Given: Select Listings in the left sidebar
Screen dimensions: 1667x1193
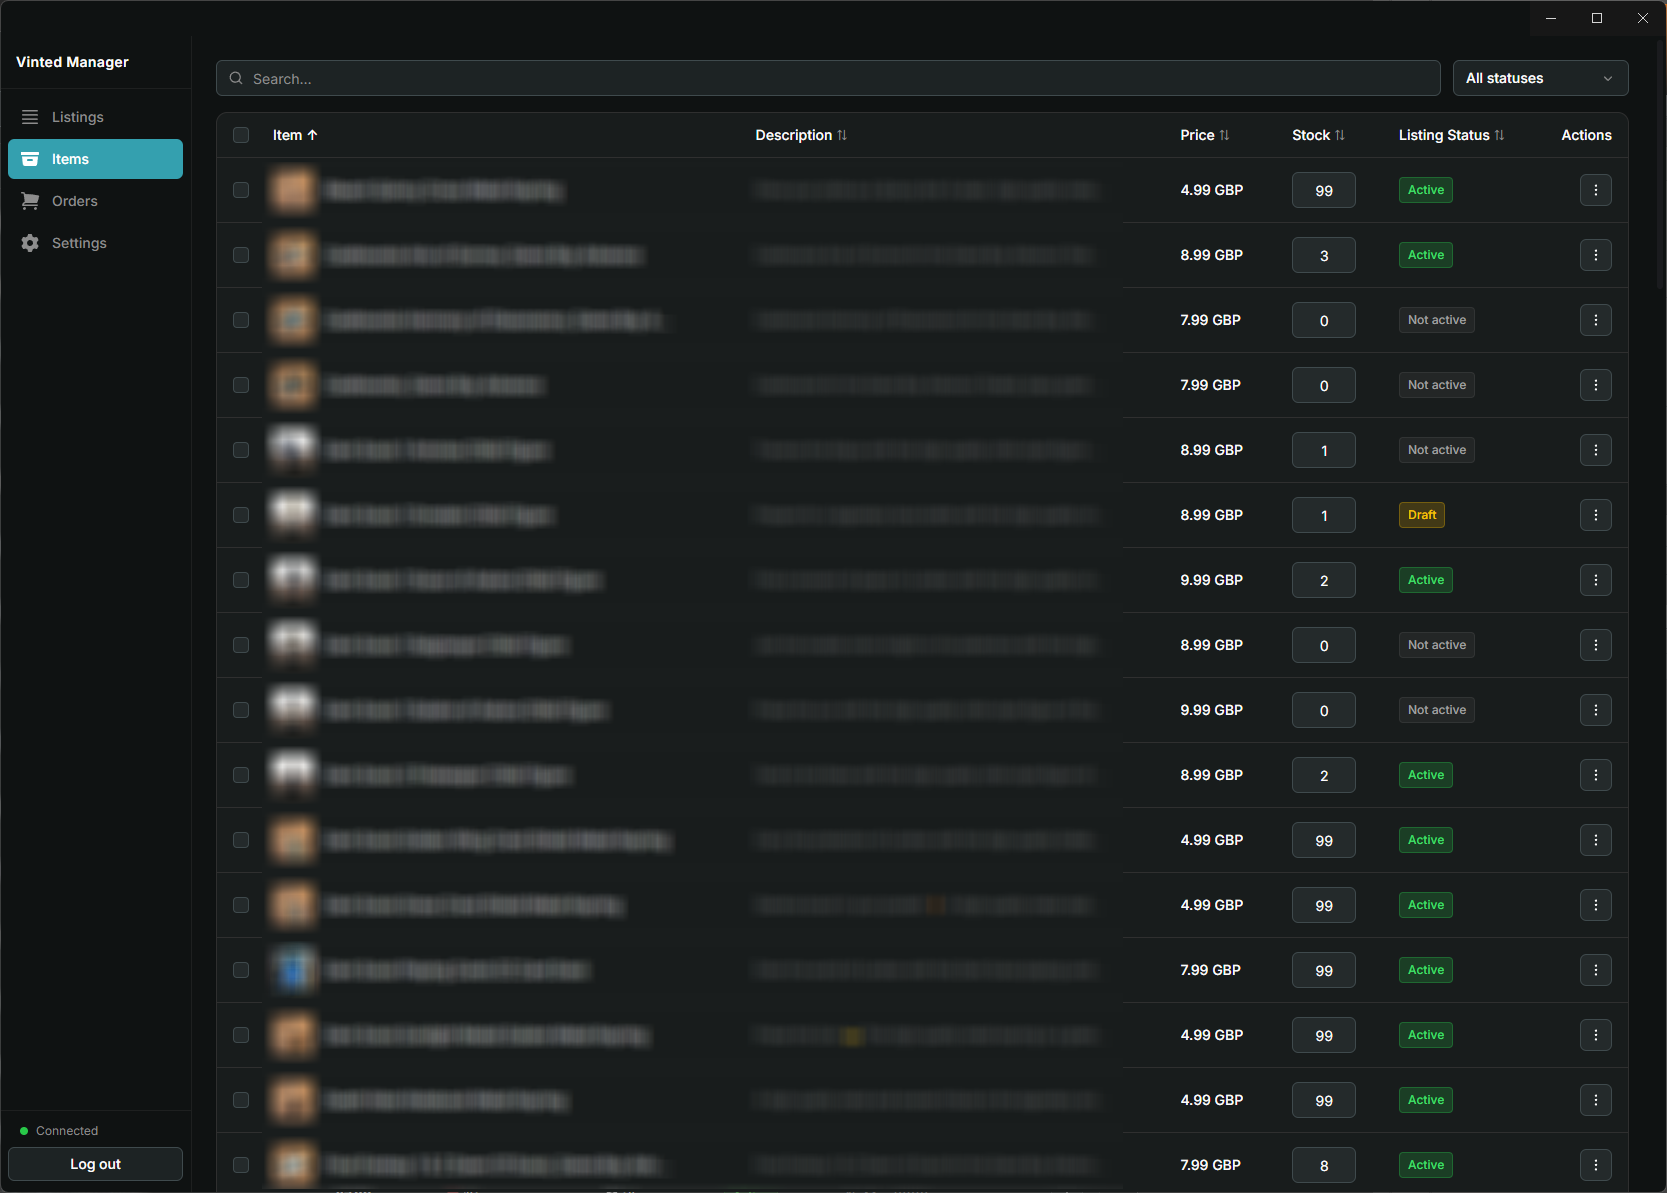Looking at the screenshot, I should [77, 116].
